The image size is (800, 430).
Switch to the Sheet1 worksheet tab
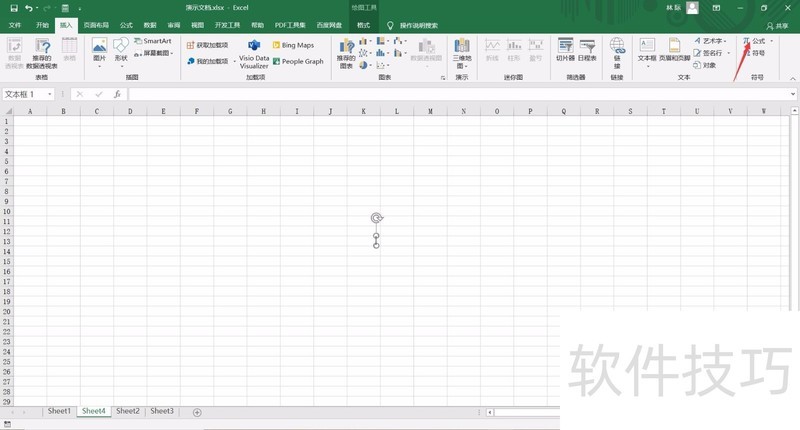(59, 411)
